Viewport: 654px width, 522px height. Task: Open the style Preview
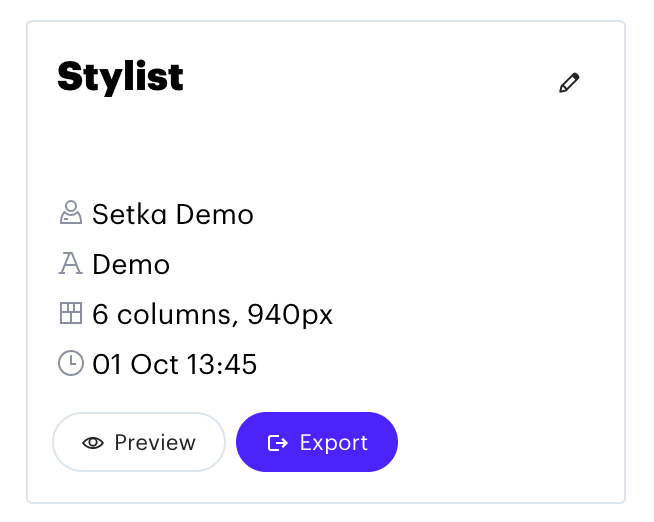pyautogui.click(x=139, y=442)
